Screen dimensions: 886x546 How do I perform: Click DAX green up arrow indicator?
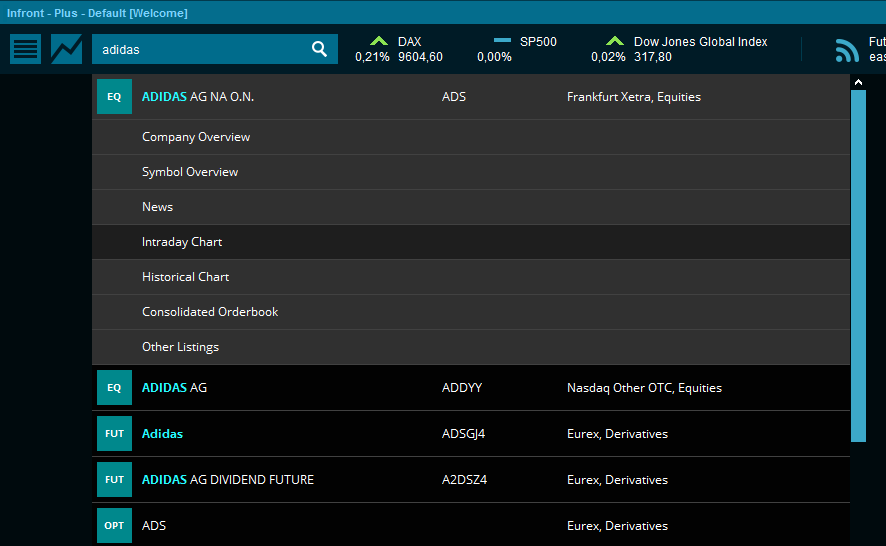tap(379, 41)
